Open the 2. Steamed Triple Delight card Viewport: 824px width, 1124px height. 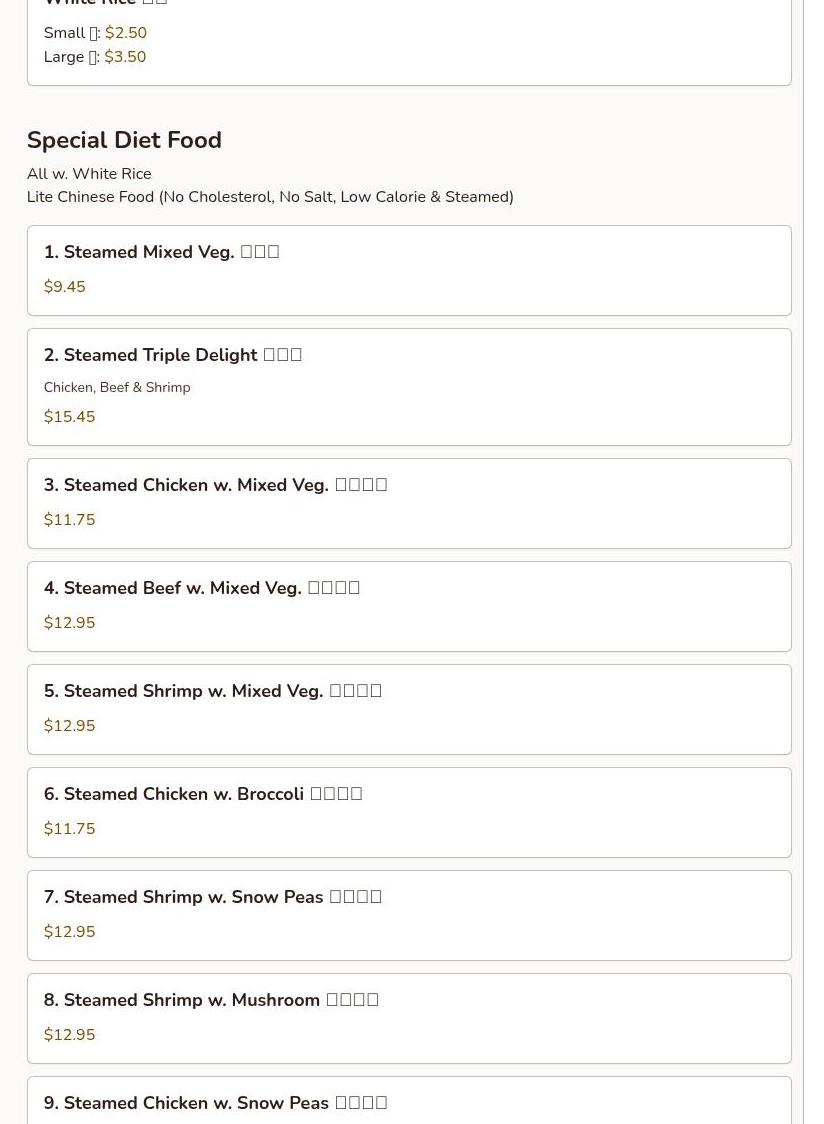point(409,387)
